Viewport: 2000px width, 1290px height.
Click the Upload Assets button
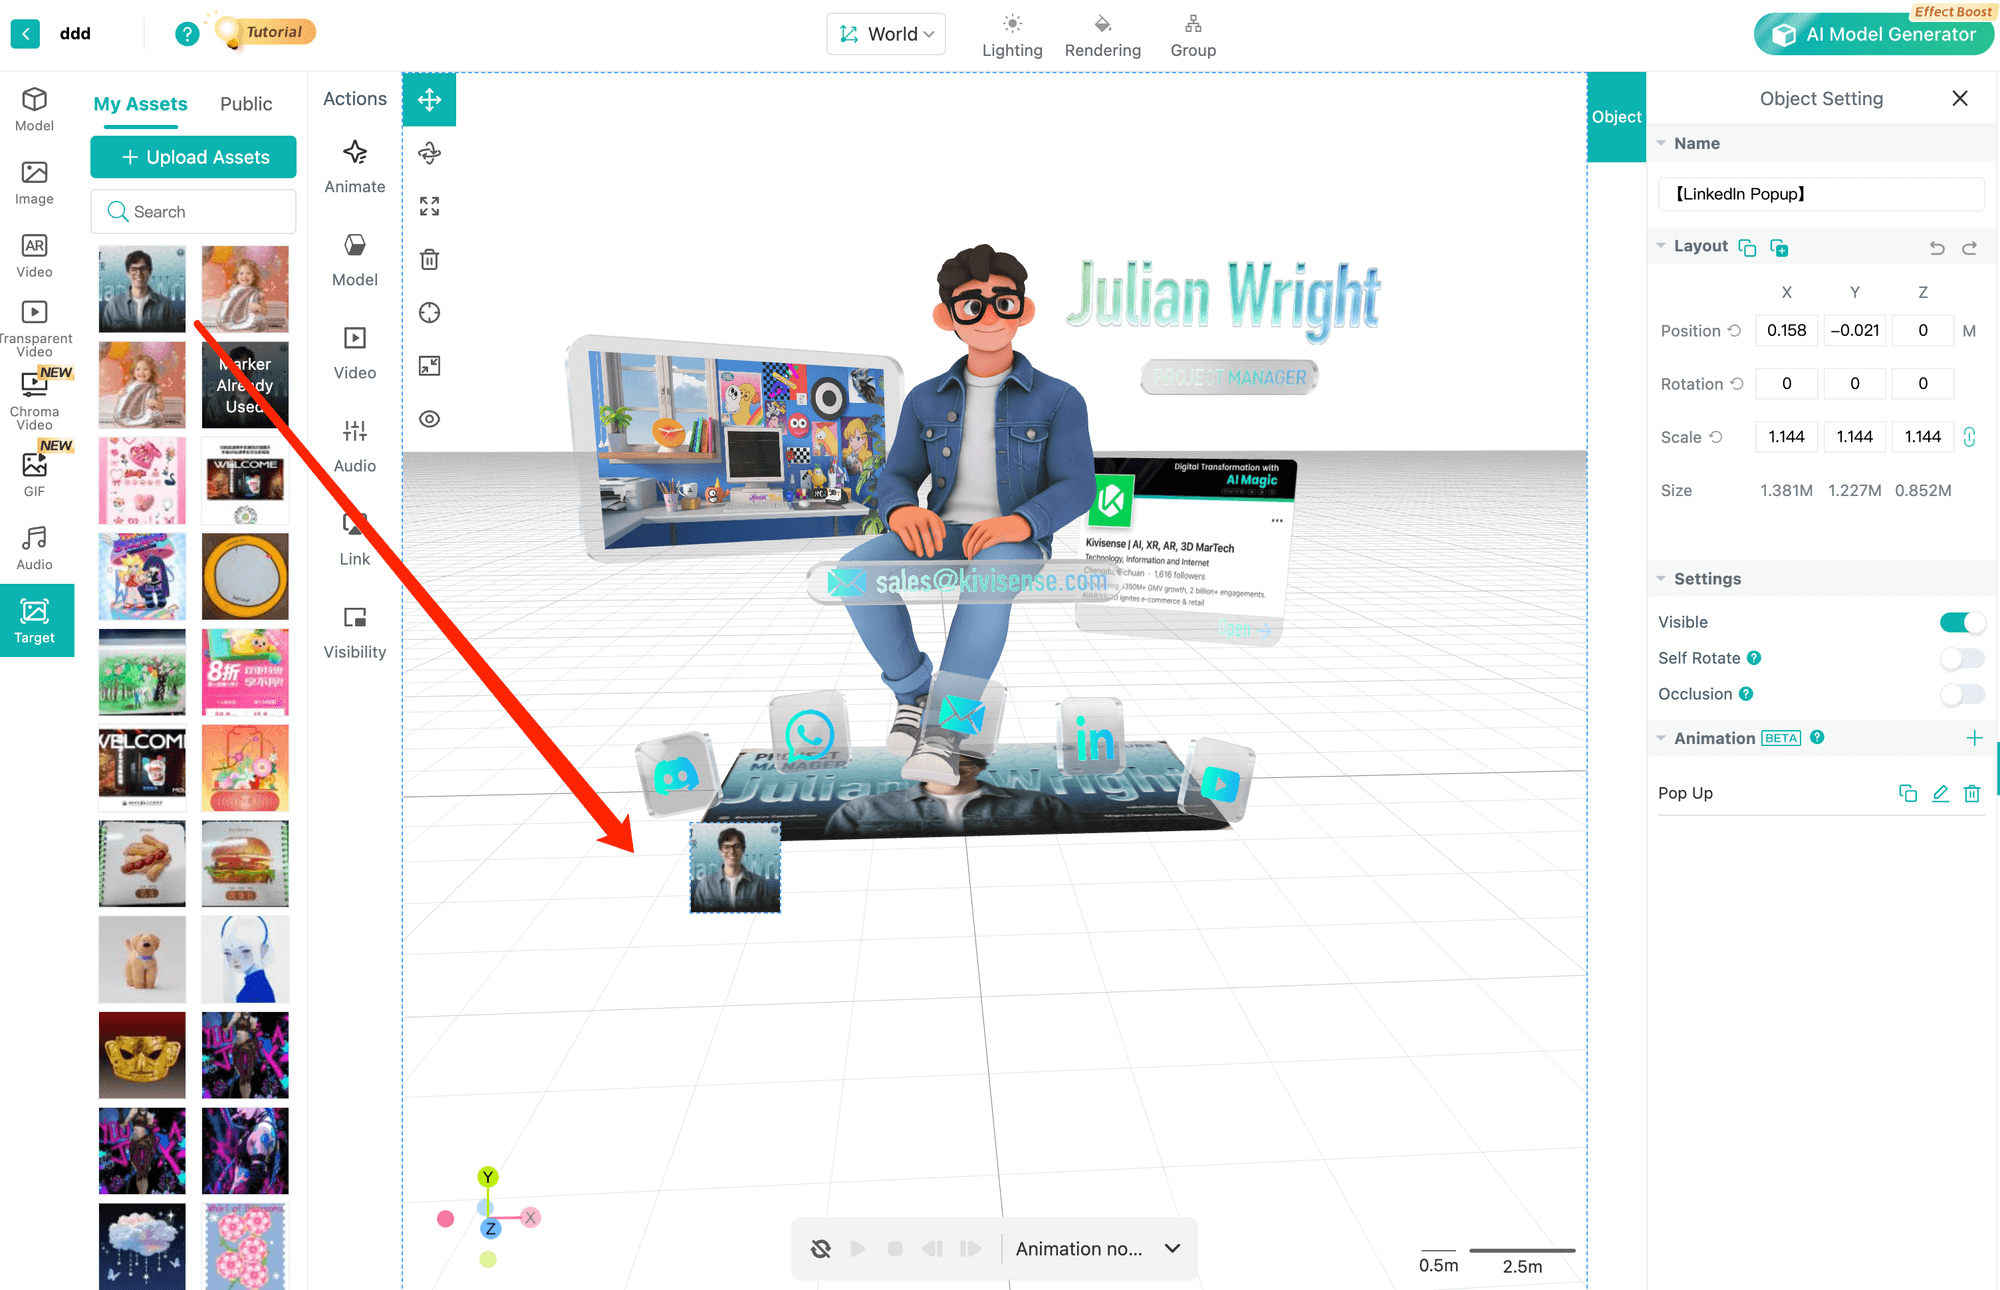point(193,156)
